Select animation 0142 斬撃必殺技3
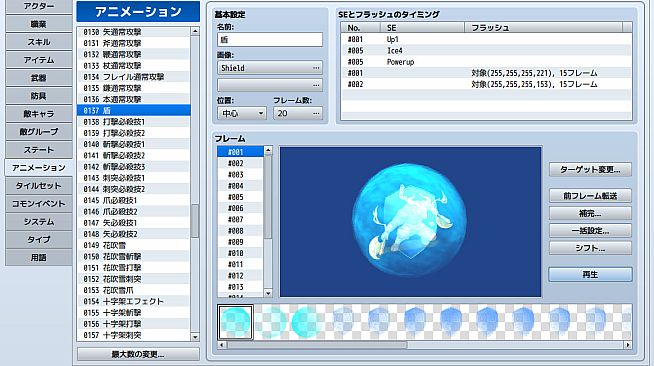The image size is (654, 366). (x=133, y=167)
